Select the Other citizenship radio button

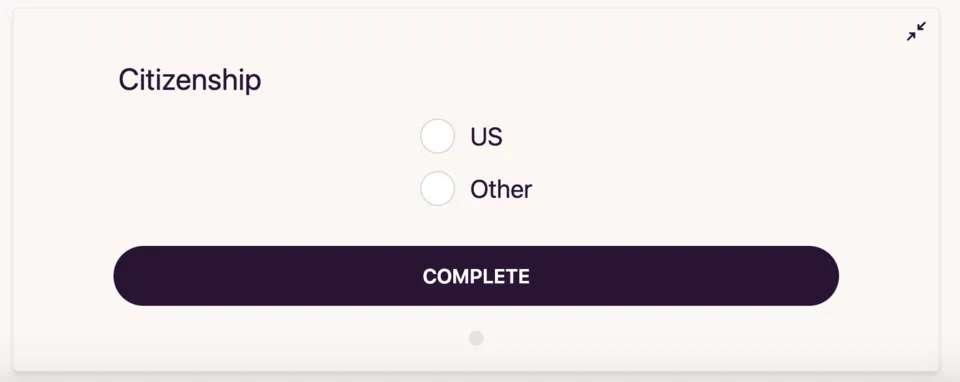(437, 189)
